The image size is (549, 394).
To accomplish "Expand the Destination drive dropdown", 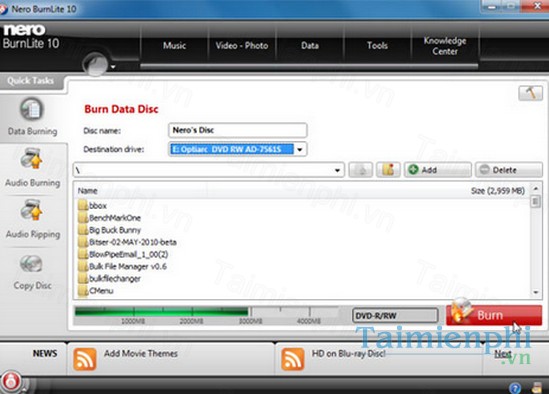I will (300, 150).
